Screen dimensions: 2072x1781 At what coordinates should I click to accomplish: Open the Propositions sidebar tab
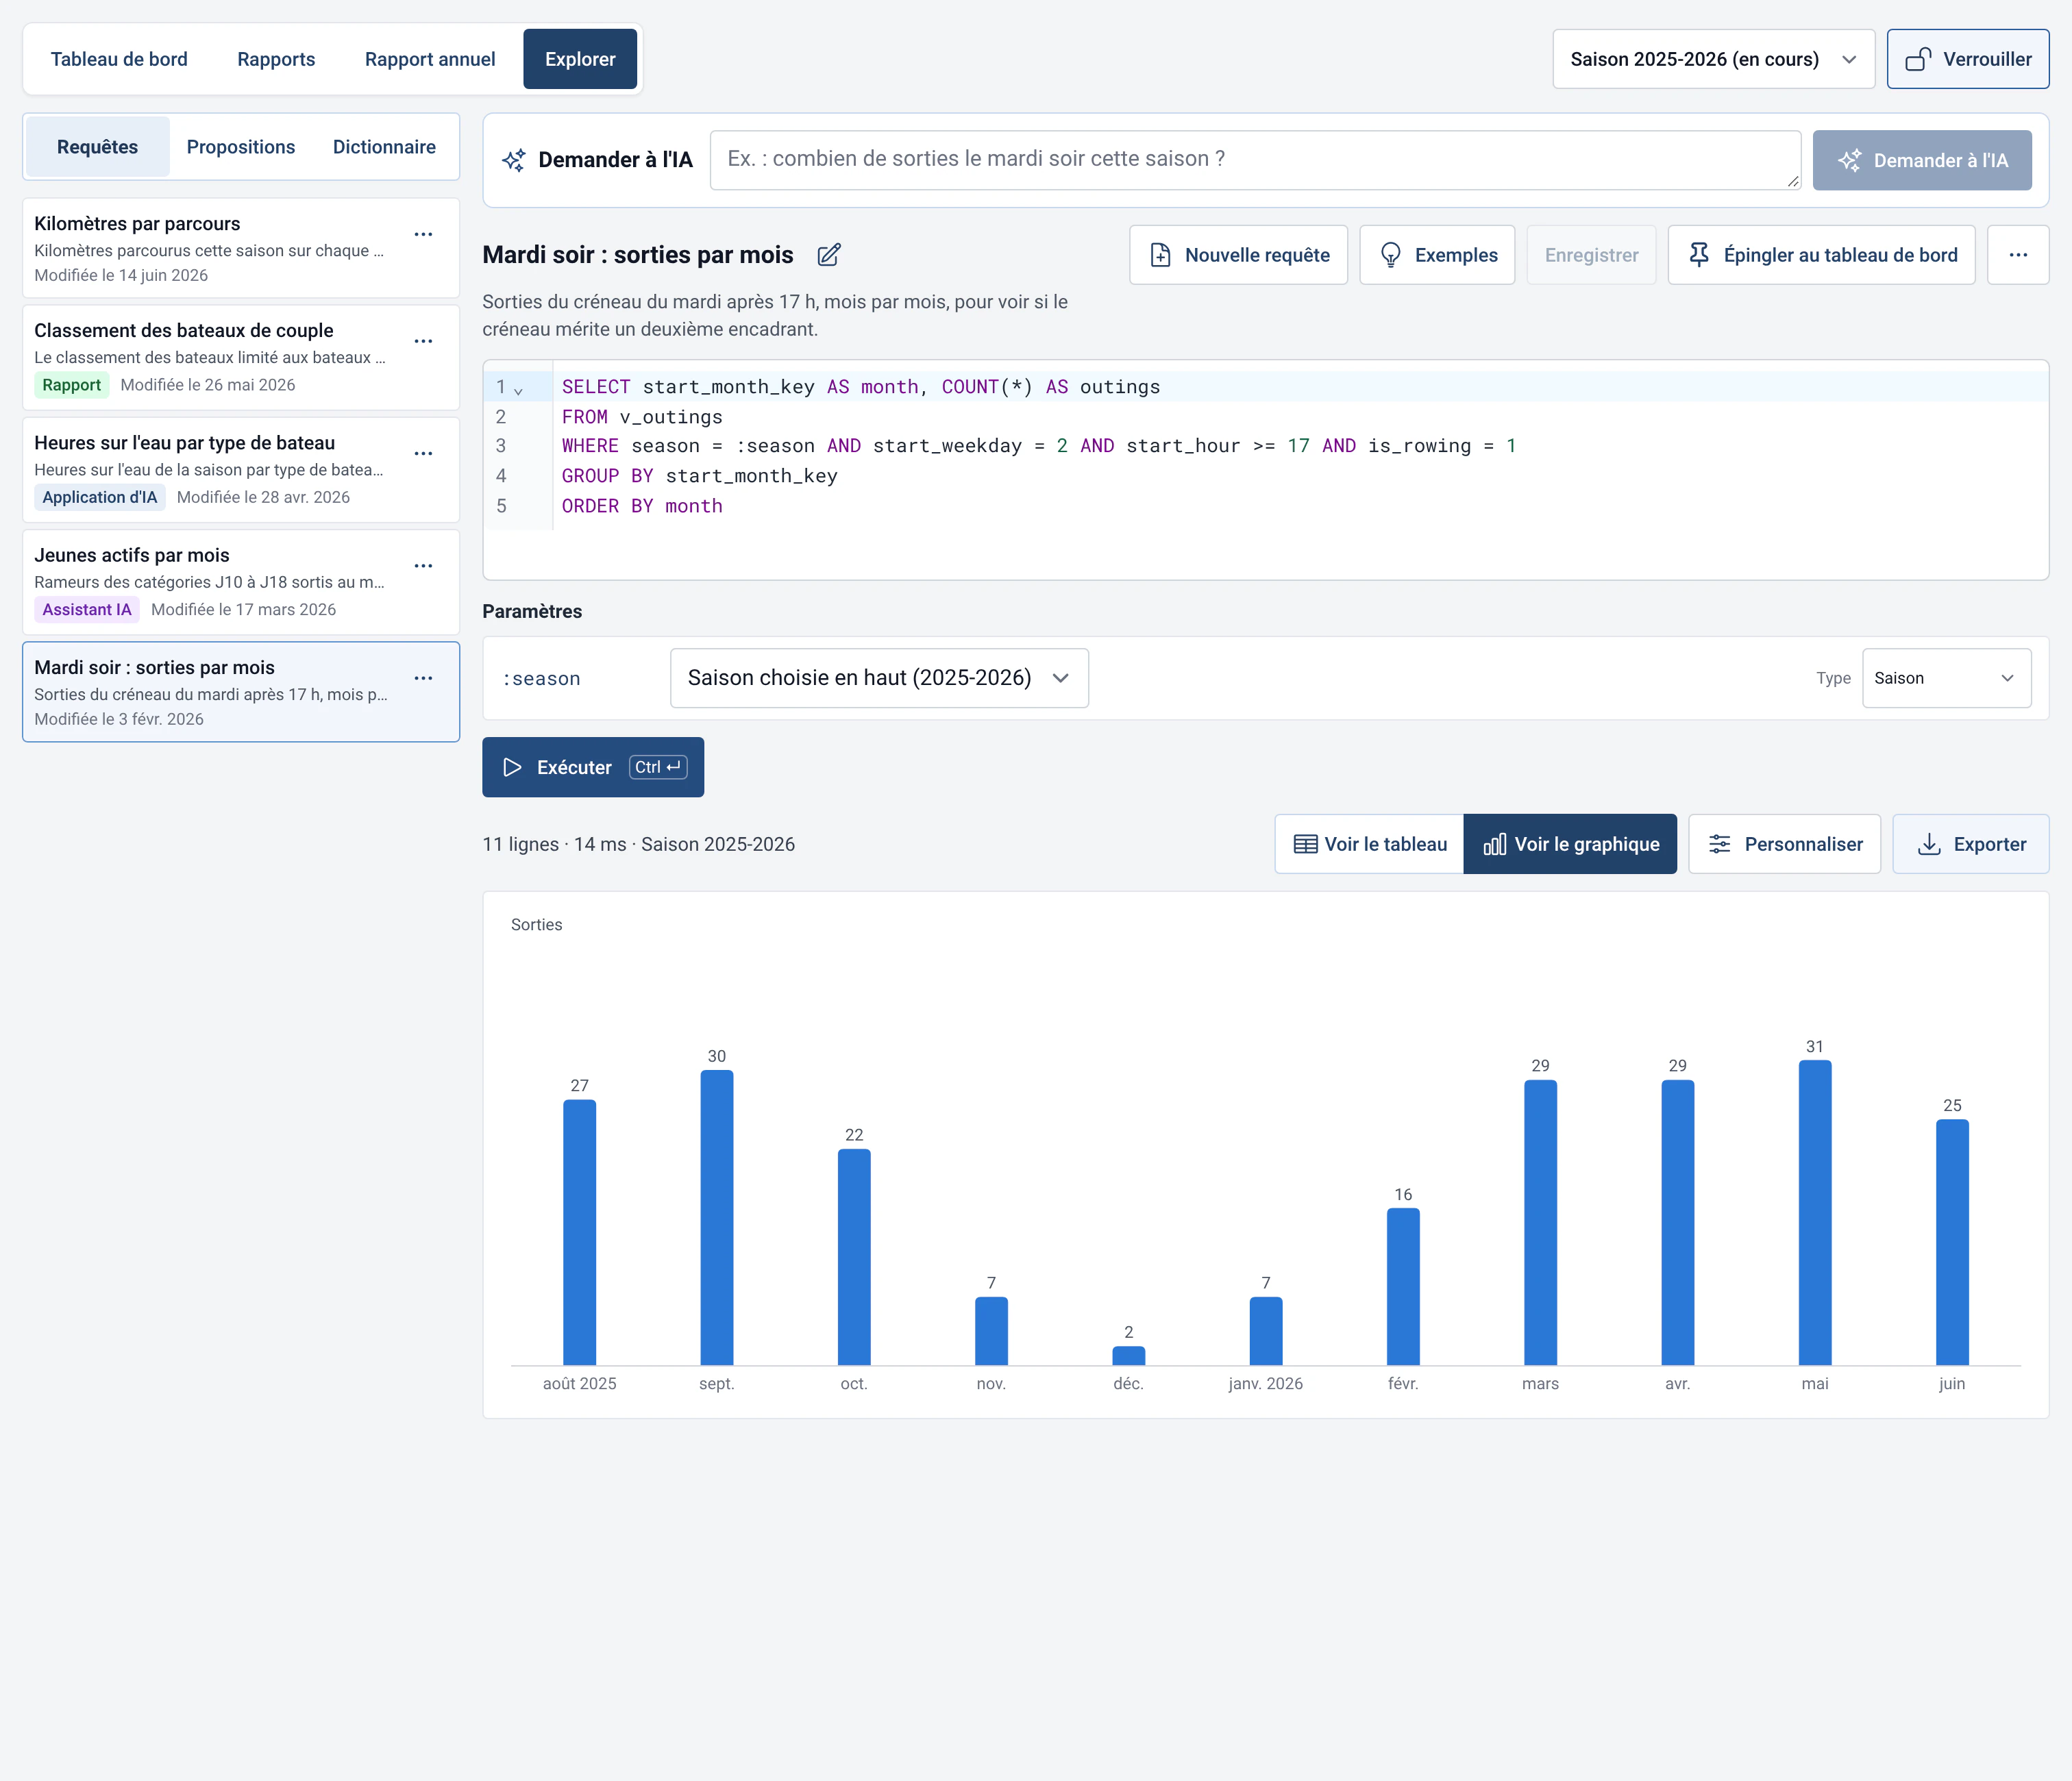(241, 147)
